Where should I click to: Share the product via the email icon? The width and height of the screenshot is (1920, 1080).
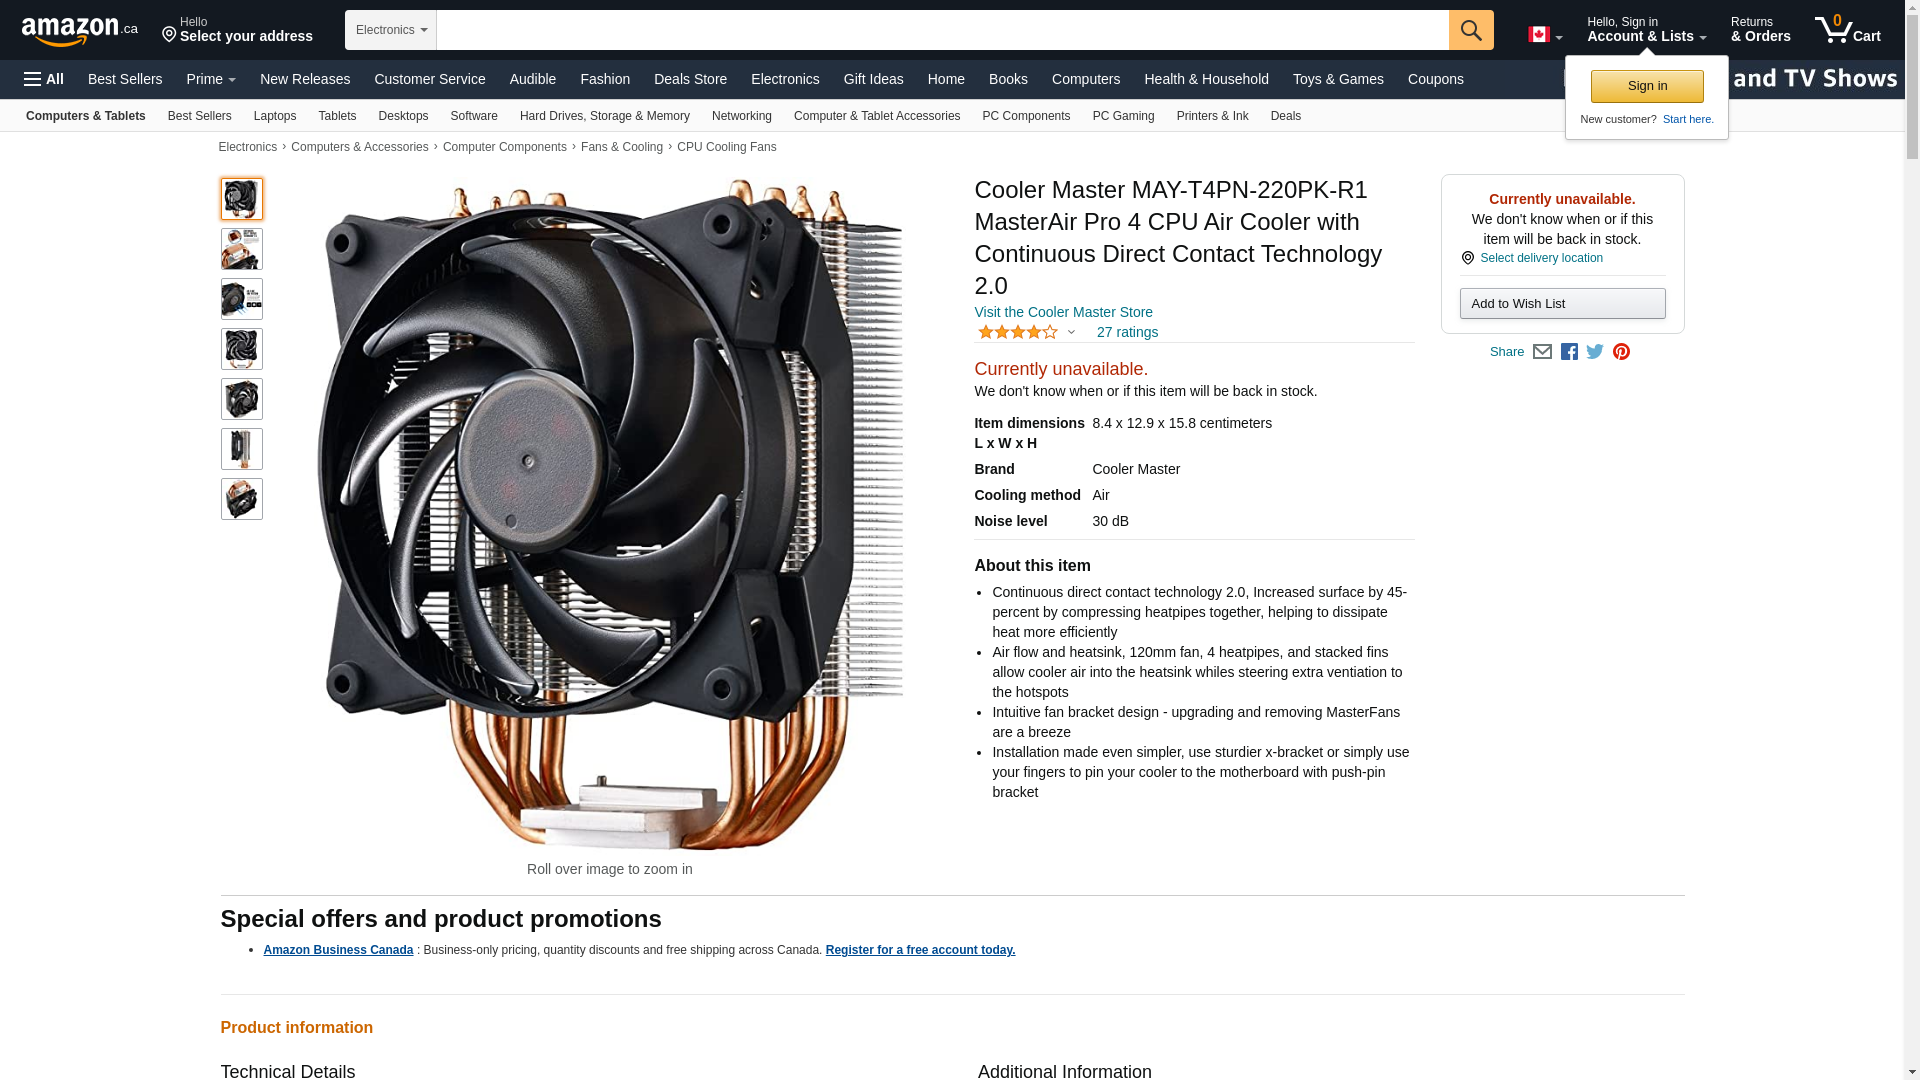(x=1542, y=352)
